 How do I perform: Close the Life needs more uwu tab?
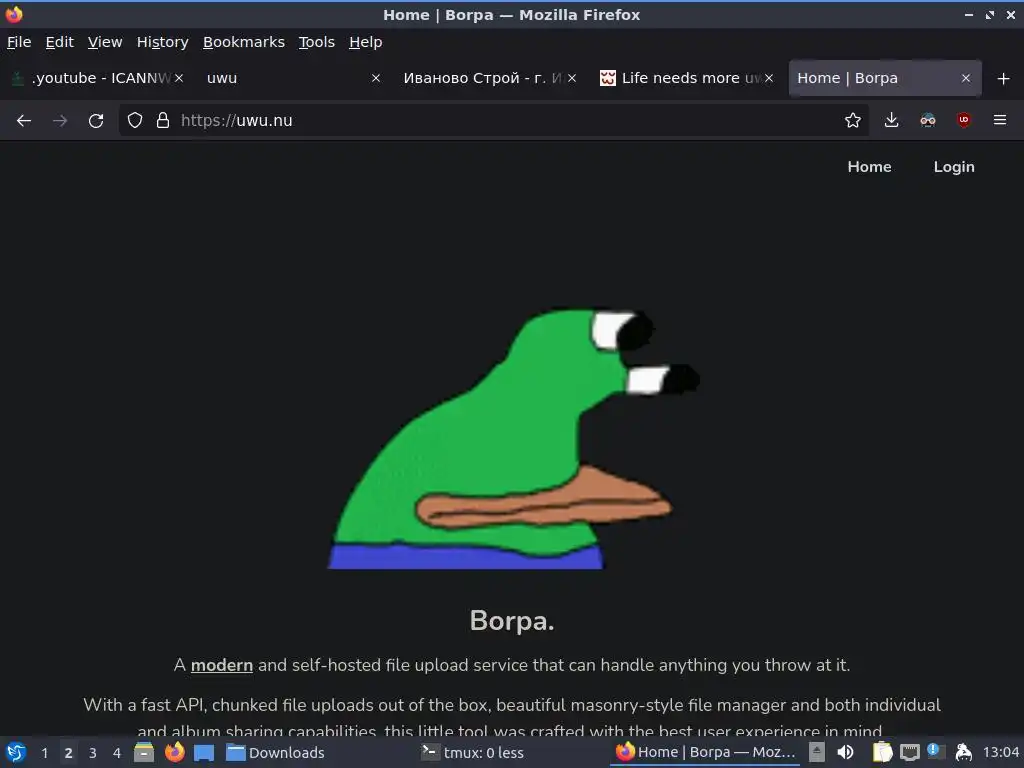coord(769,78)
